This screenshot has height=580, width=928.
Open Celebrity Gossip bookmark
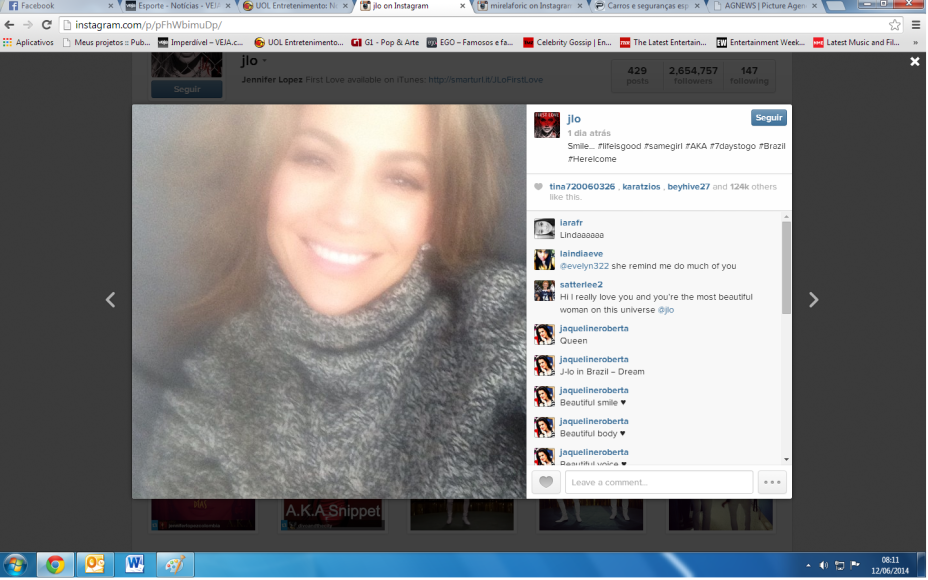point(567,43)
